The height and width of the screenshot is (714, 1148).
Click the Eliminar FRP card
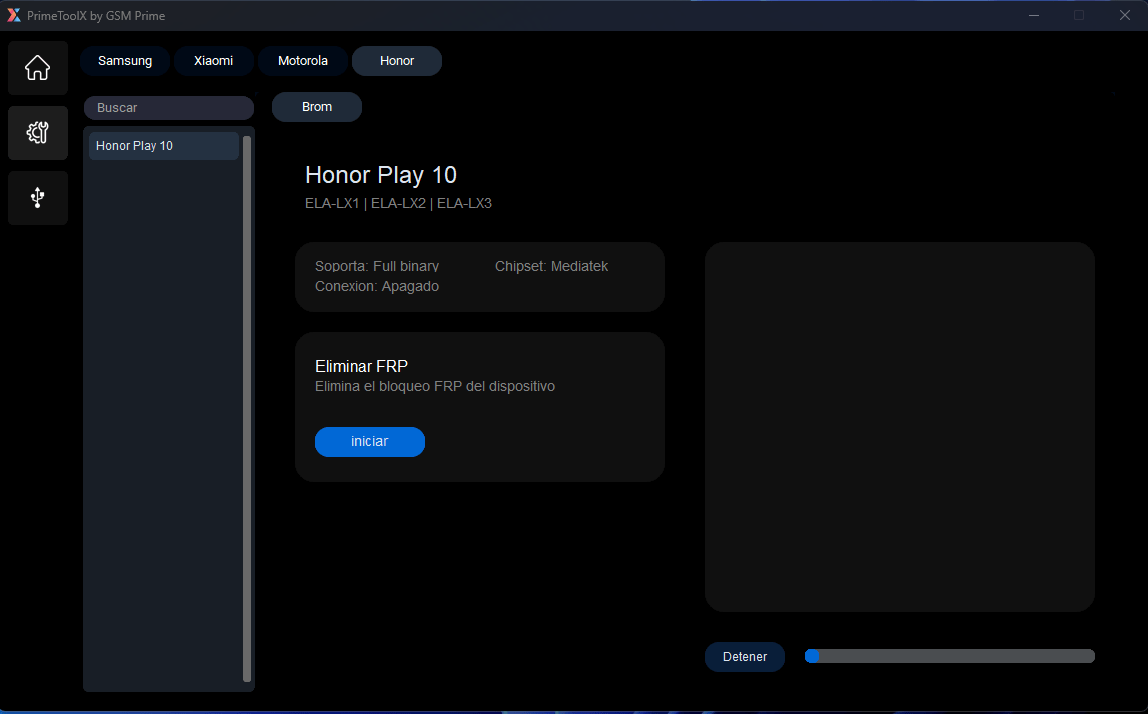tap(479, 406)
